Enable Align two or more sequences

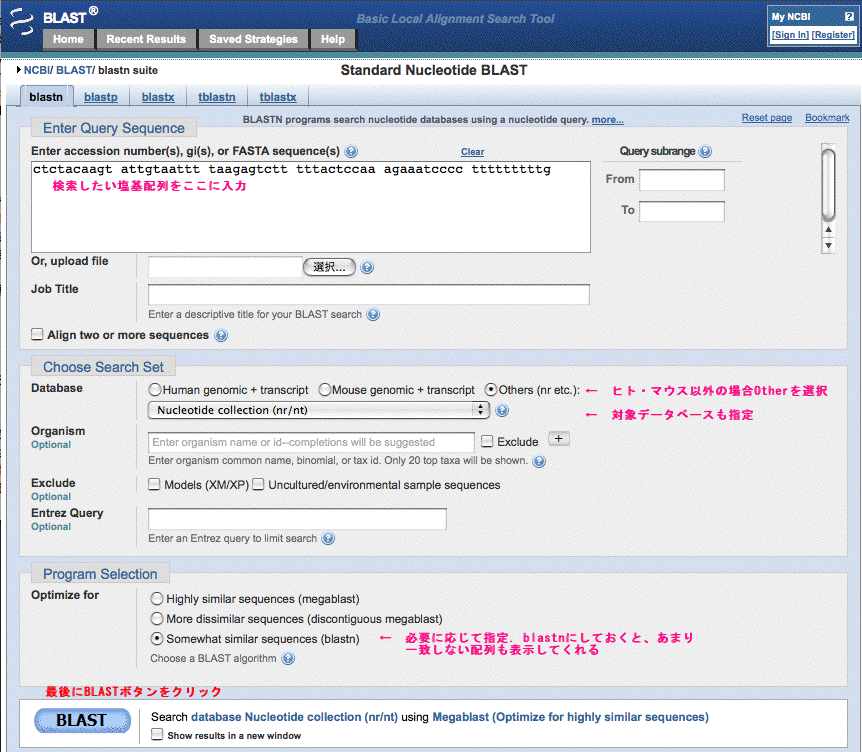point(38,335)
